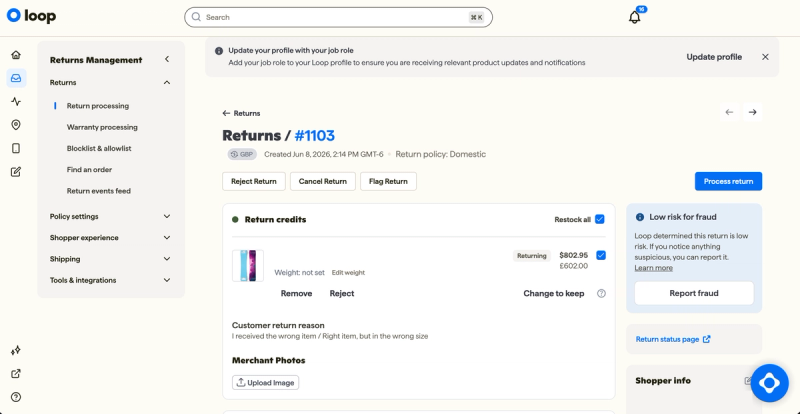
Task: Click the low risk fraud info icon
Action: (640, 217)
